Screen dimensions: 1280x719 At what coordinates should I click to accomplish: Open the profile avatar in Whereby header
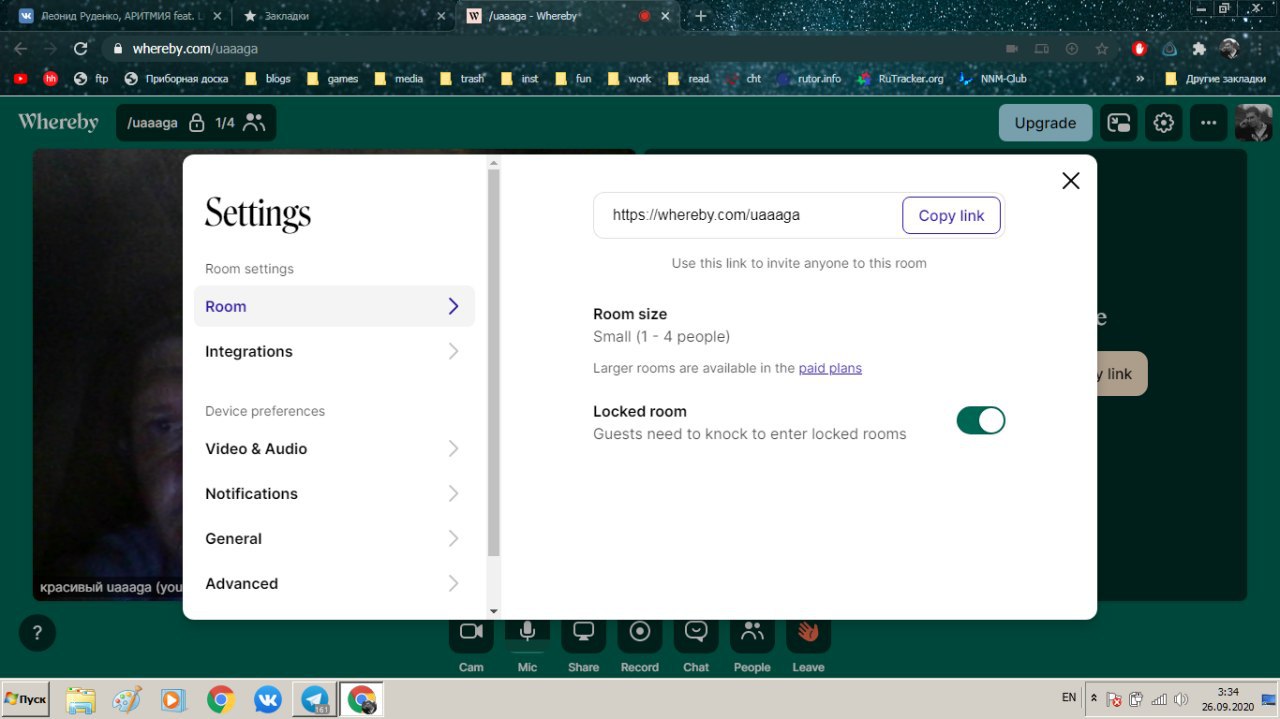coord(1253,123)
